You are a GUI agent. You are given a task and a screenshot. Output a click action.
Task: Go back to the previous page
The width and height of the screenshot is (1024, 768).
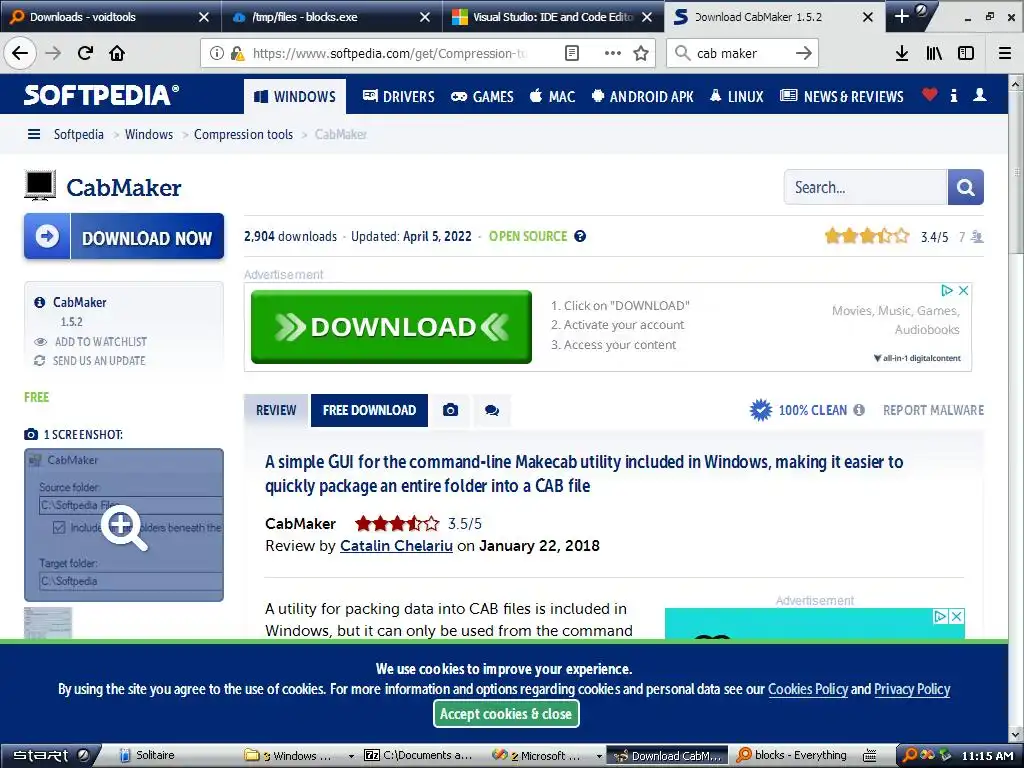click(x=20, y=53)
